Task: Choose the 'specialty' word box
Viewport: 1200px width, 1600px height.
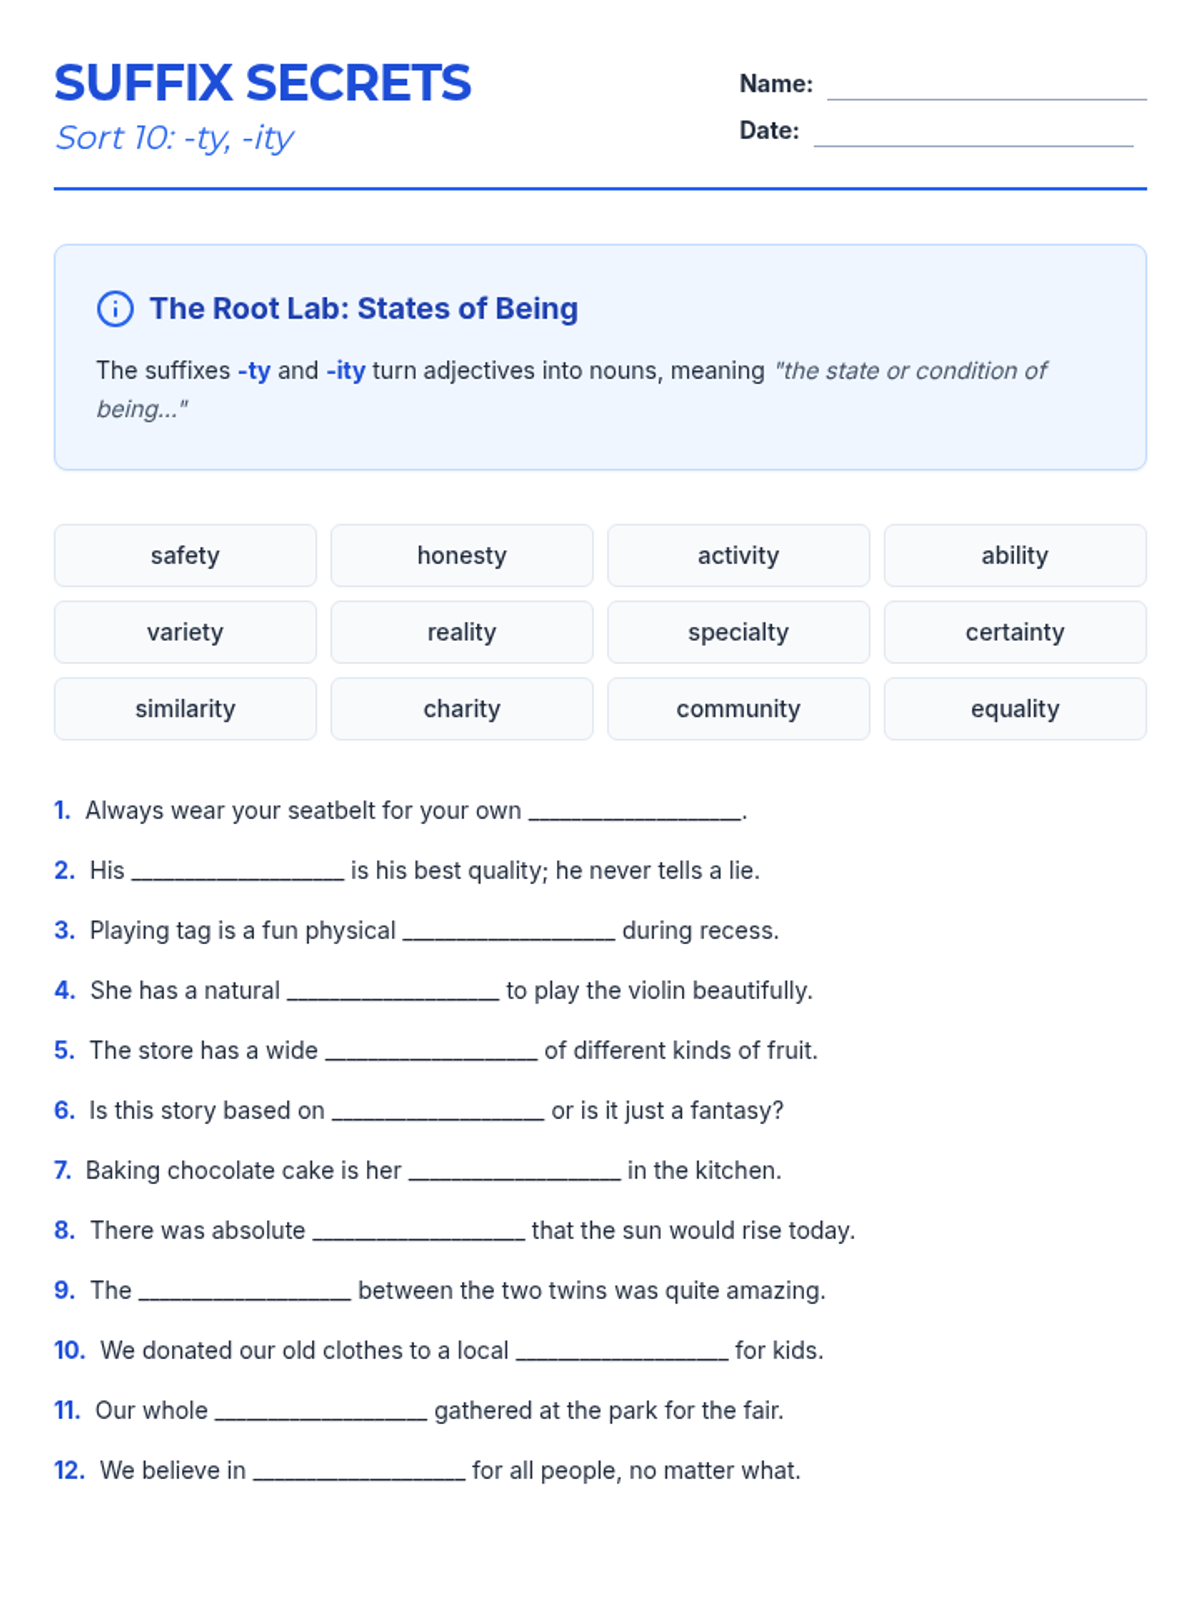Action: point(738,632)
